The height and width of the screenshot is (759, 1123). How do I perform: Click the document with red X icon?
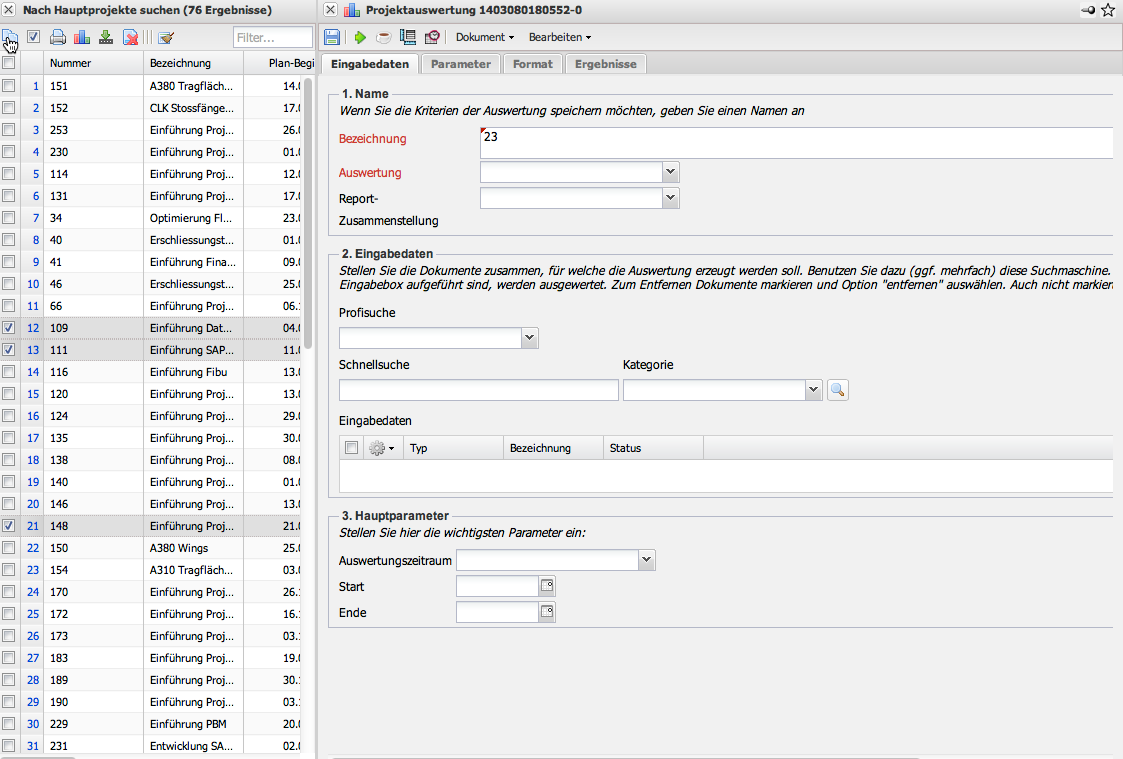point(130,38)
